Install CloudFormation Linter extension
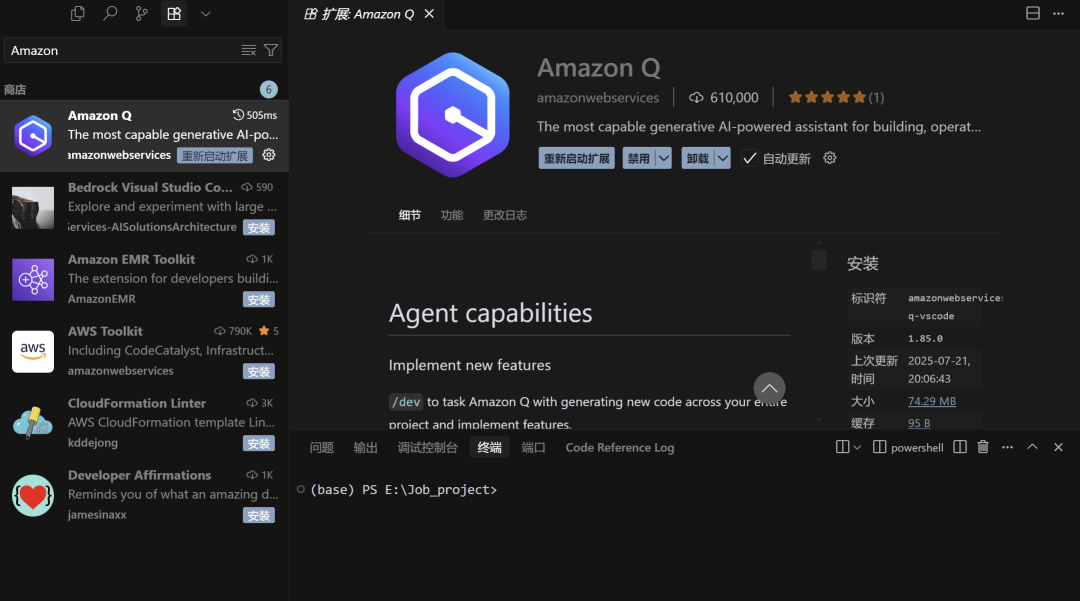Screen dimensions: 1080x601 point(259,443)
